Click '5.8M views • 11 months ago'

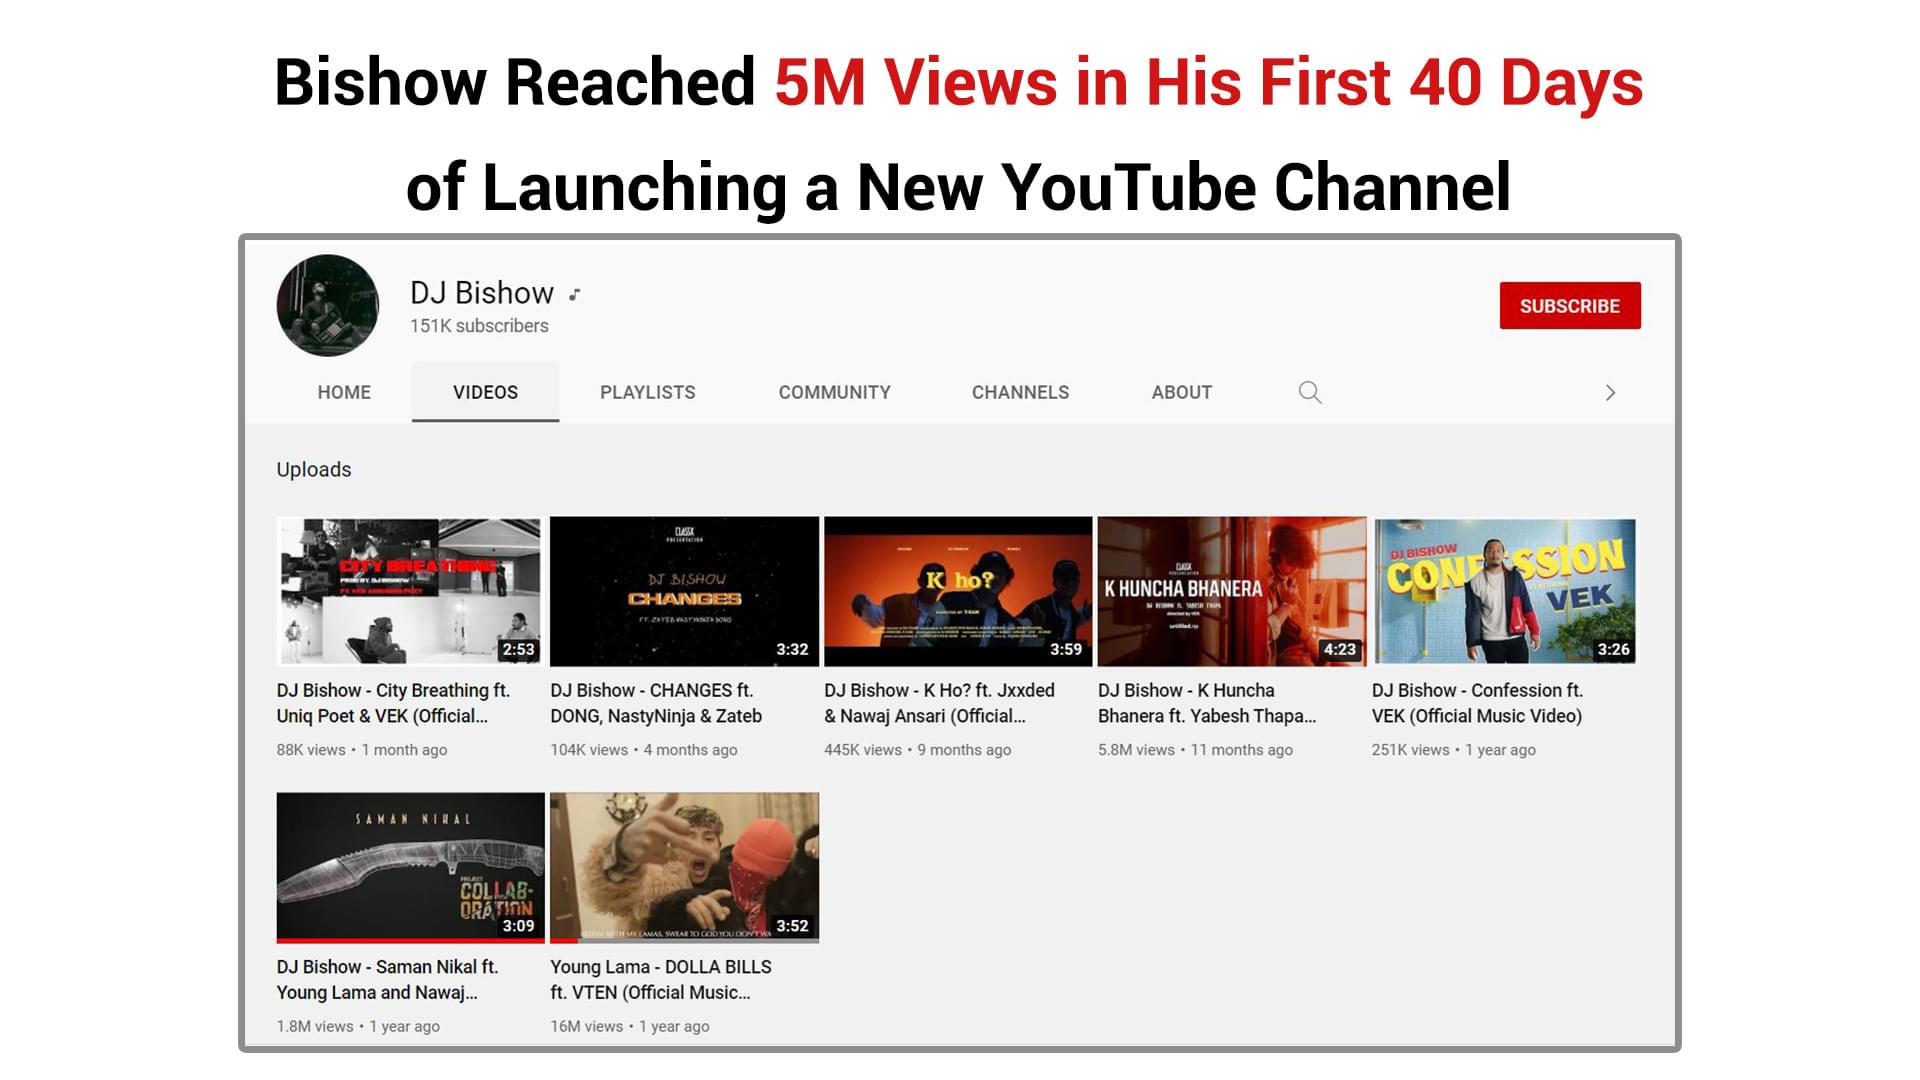[1195, 750]
